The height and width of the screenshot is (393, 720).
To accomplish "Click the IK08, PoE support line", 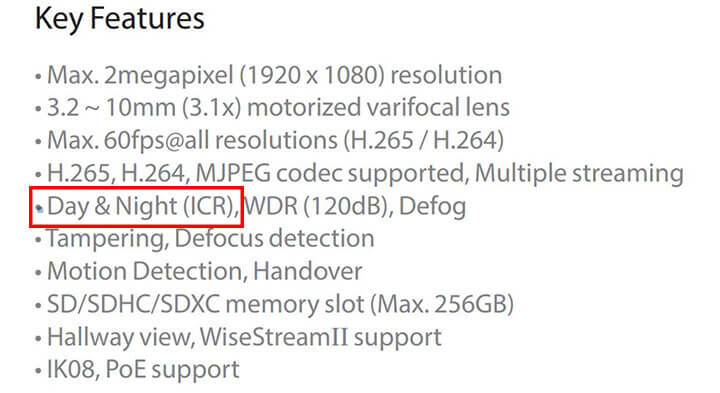I will 143,370.
